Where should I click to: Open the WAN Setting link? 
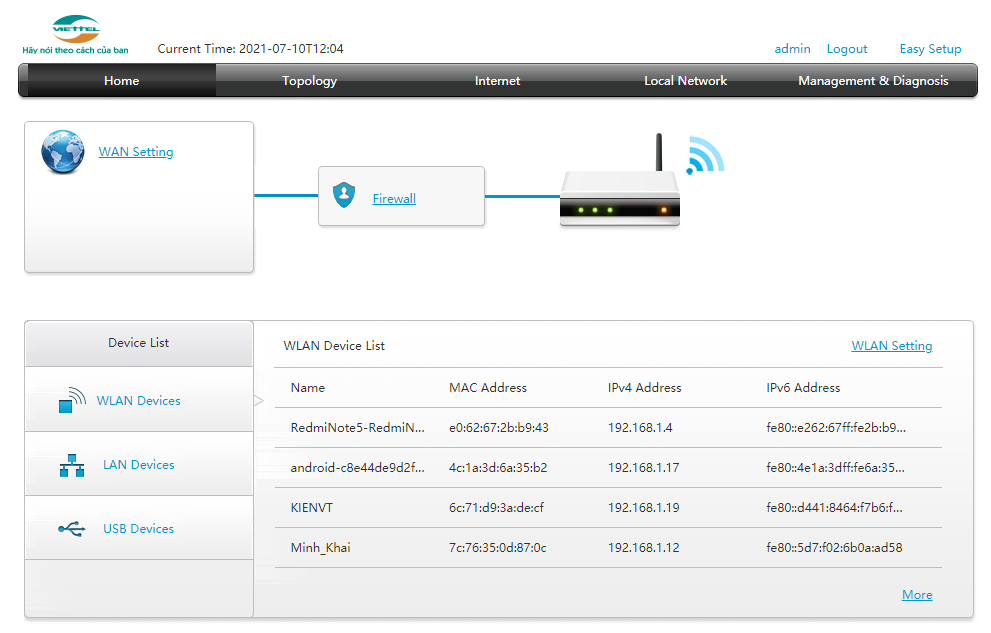coord(136,152)
